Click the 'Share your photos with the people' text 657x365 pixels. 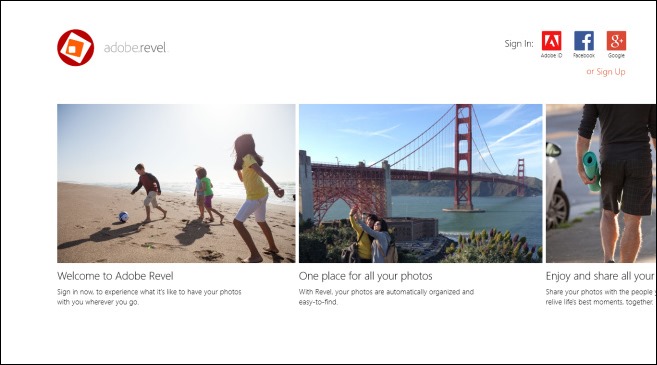pos(600,297)
